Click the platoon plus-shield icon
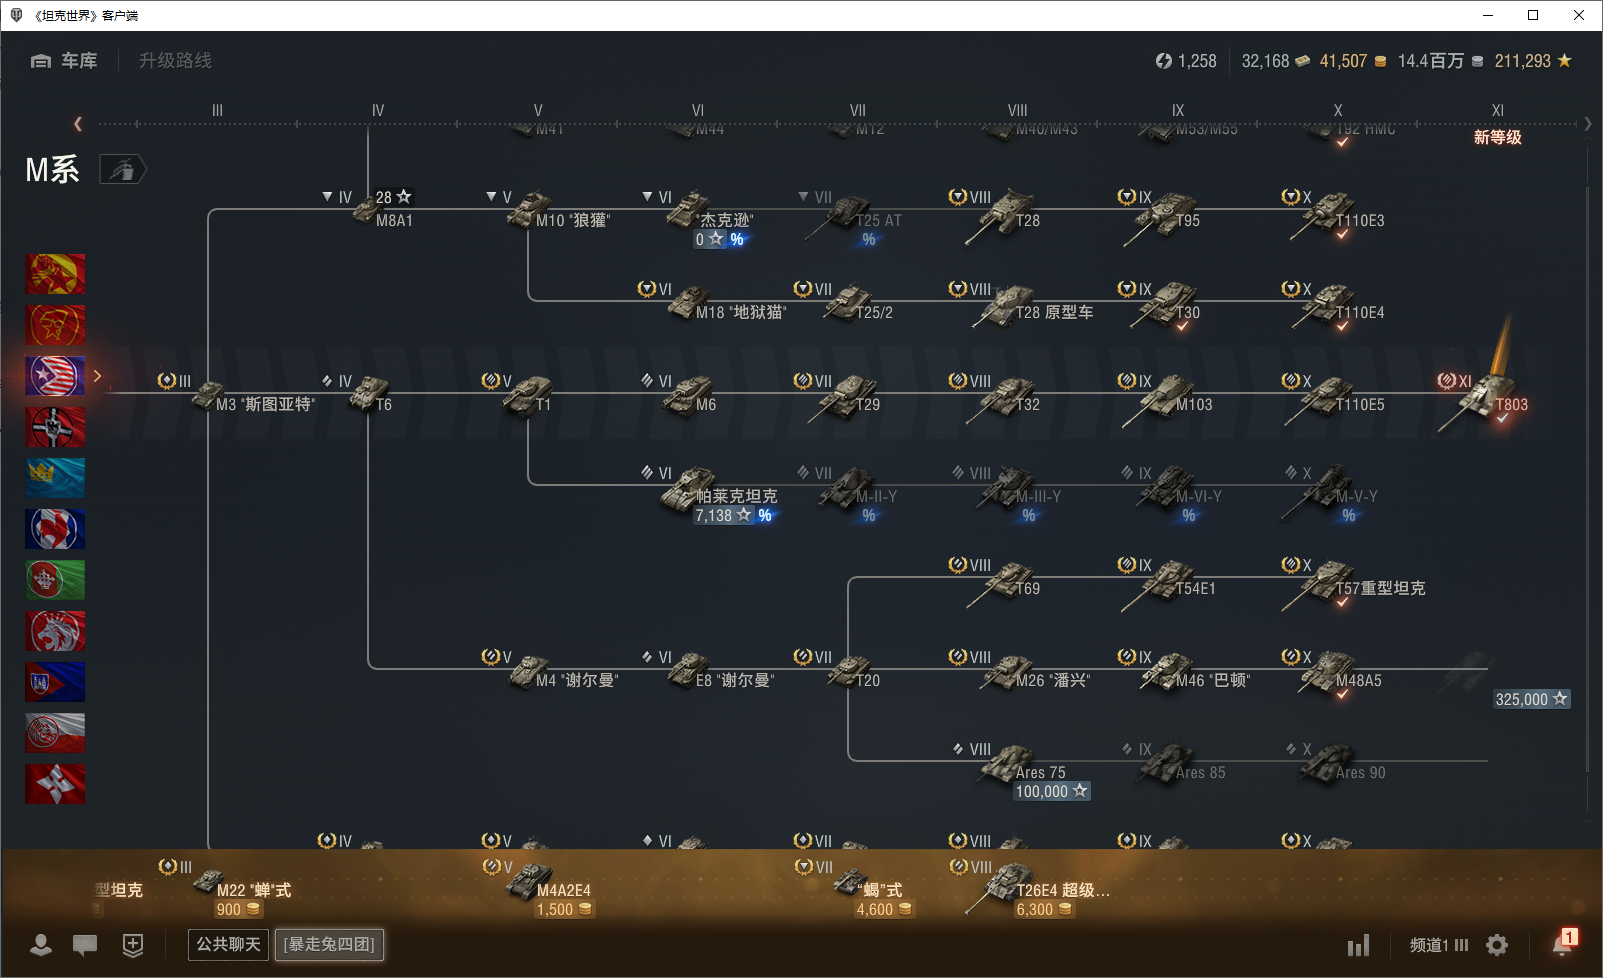Image resolution: width=1603 pixels, height=978 pixels. [133, 945]
